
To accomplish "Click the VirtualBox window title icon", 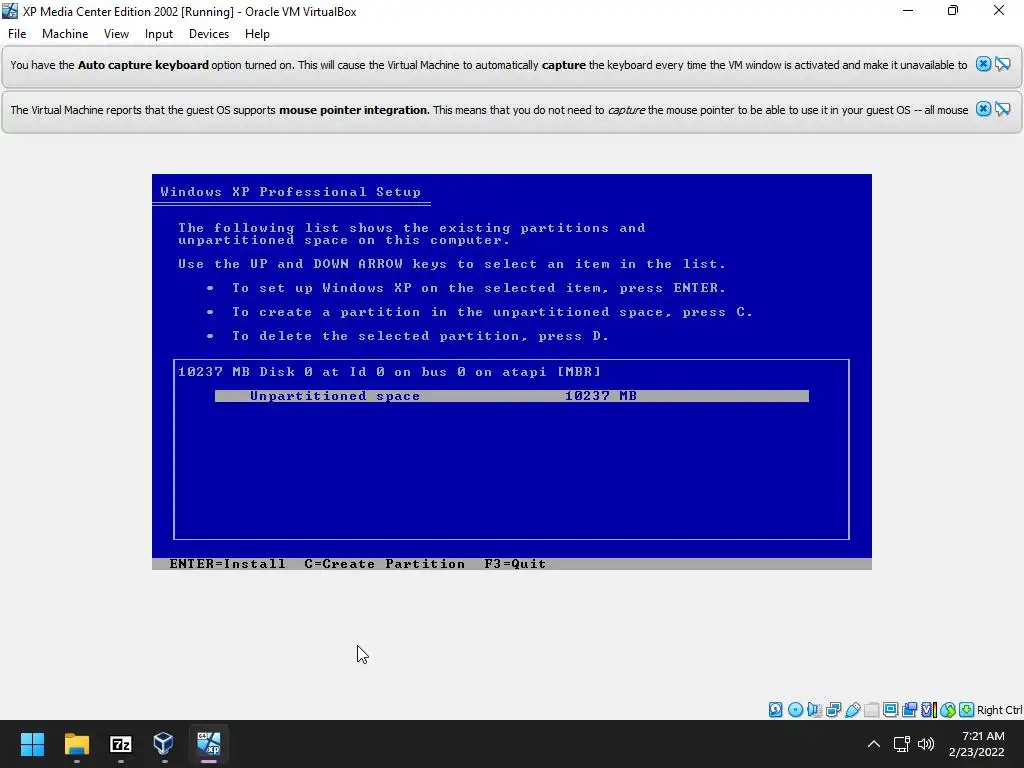I will (10, 11).
